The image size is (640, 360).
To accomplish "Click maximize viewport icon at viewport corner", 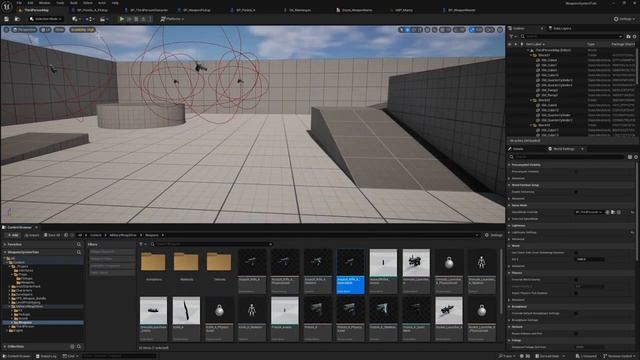I will (500, 30).
